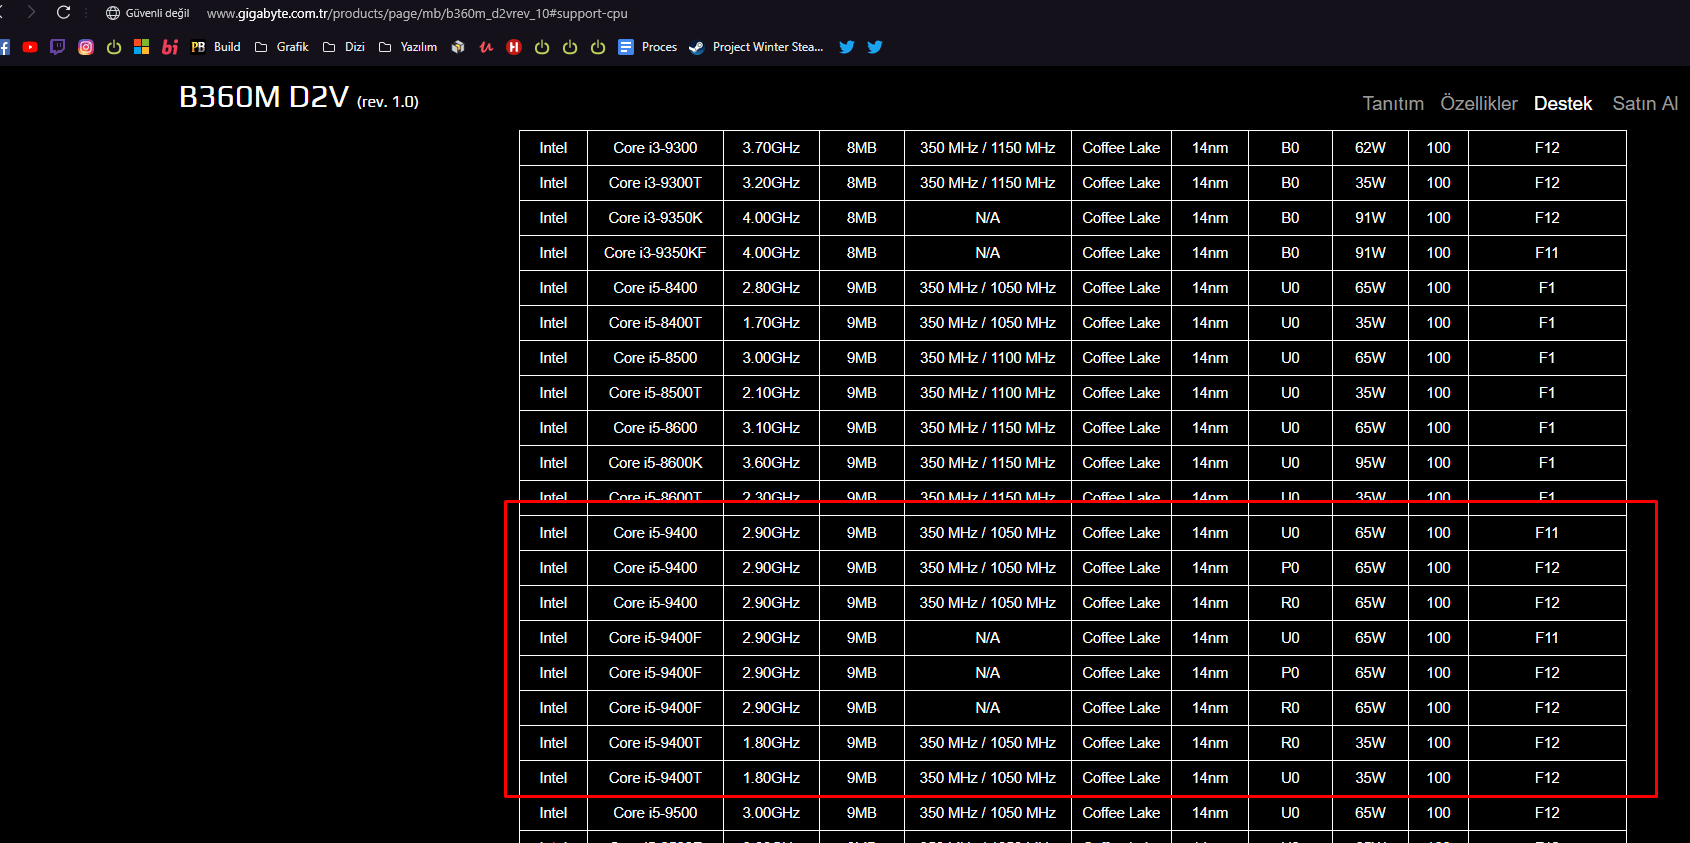Open the YouTube bookmark

[x=30, y=47]
